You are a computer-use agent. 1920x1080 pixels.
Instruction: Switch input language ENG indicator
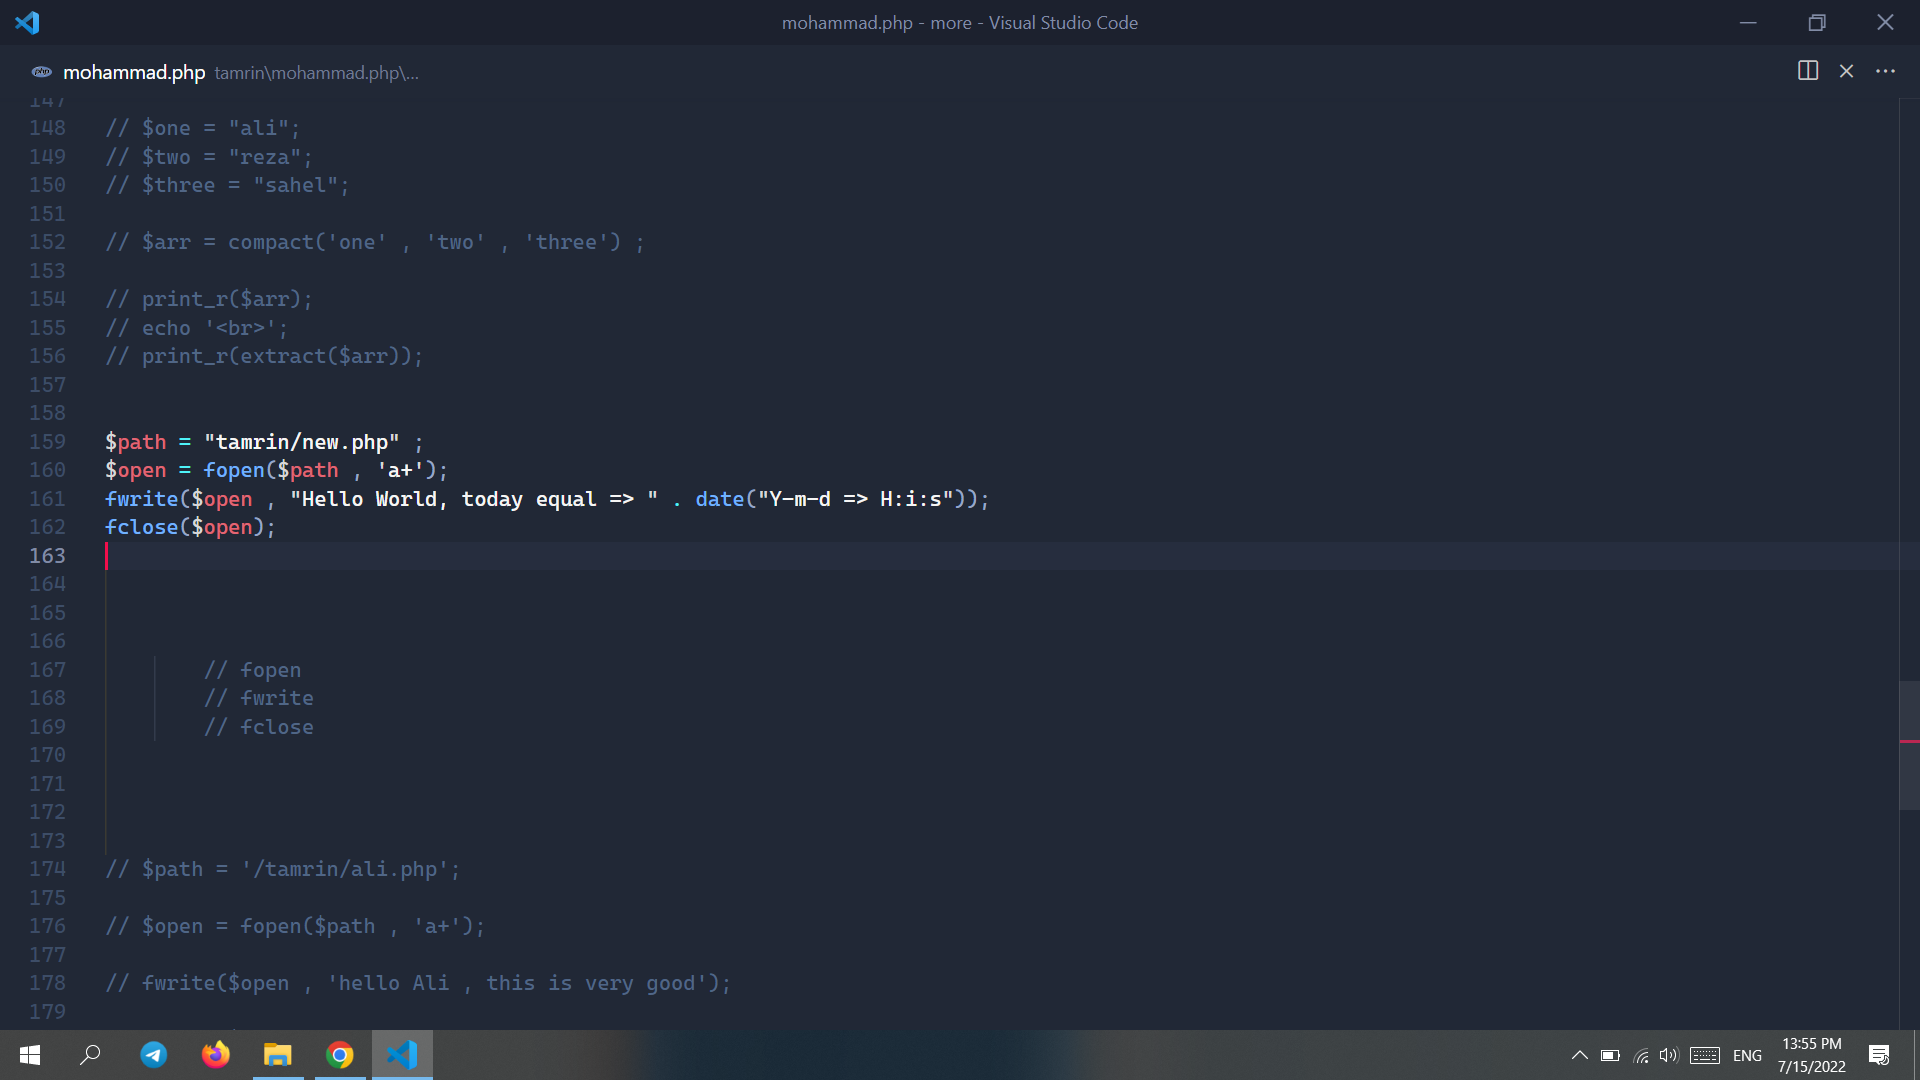coord(1747,1055)
